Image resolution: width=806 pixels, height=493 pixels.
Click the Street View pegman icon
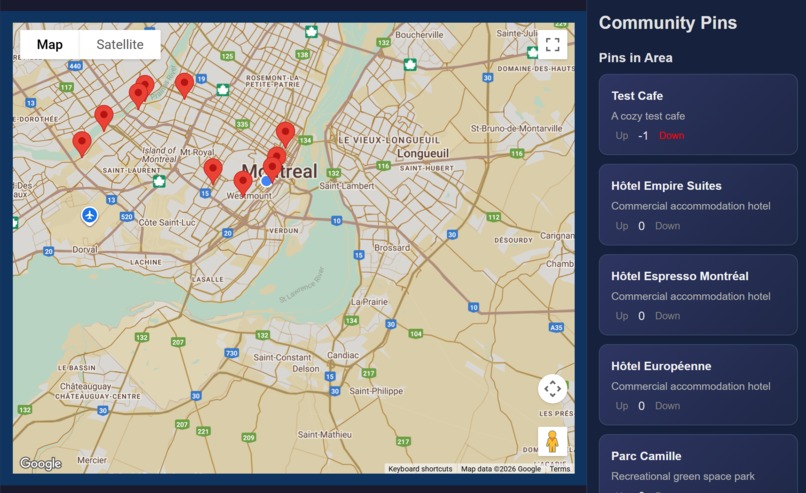coord(553,441)
